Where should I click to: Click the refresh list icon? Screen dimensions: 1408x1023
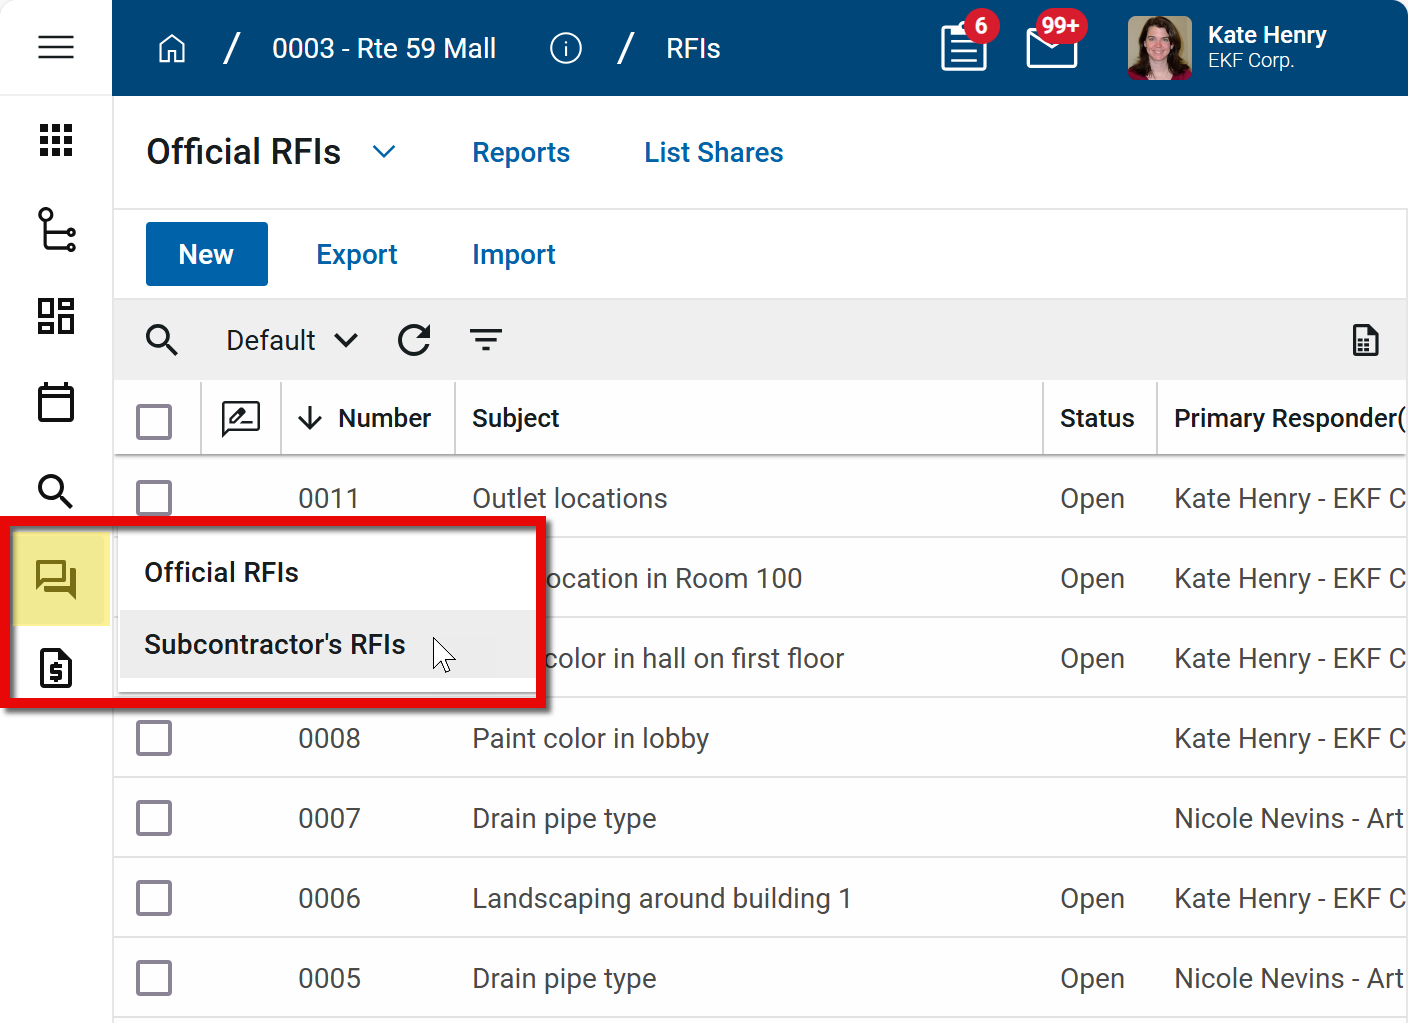click(x=414, y=340)
